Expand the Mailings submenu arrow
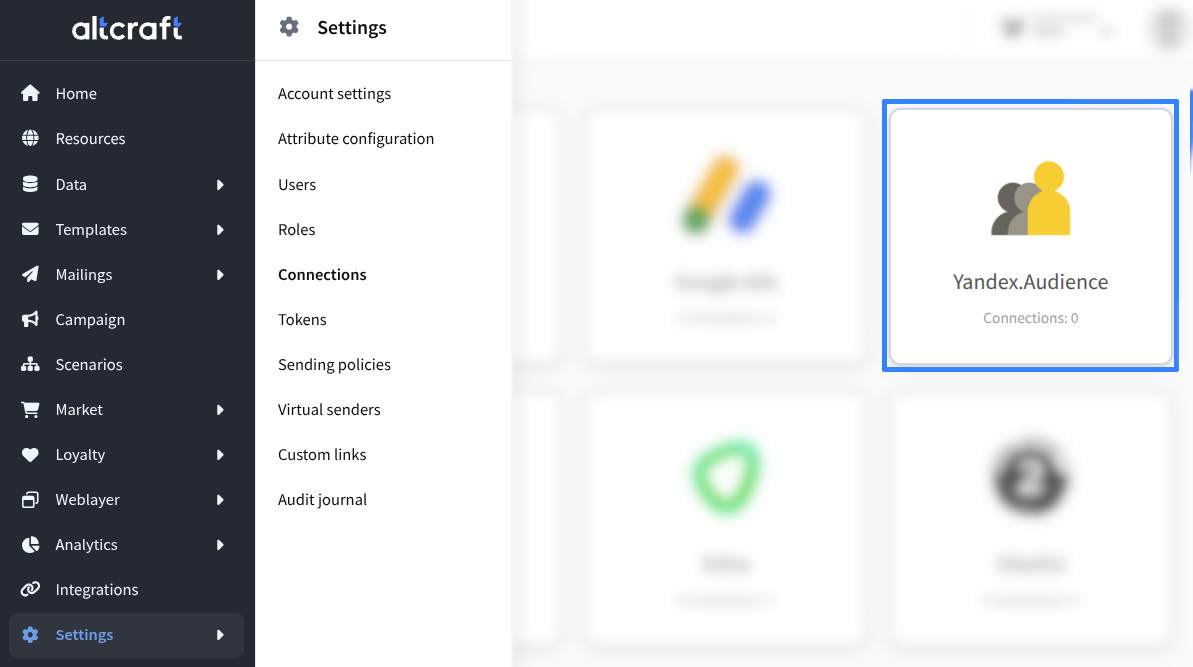Screen dimensions: 1193x667 220,275
